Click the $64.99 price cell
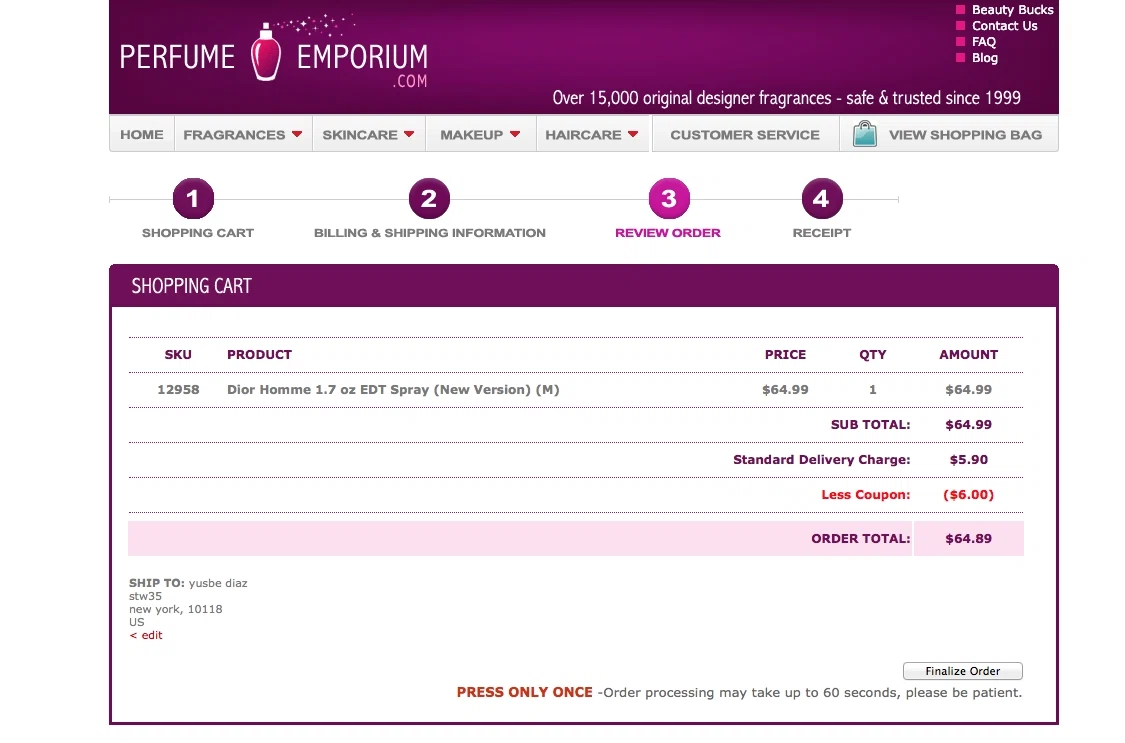The width and height of the screenshot is (1125, 743). pyautogui.click(x=785, y=389)
